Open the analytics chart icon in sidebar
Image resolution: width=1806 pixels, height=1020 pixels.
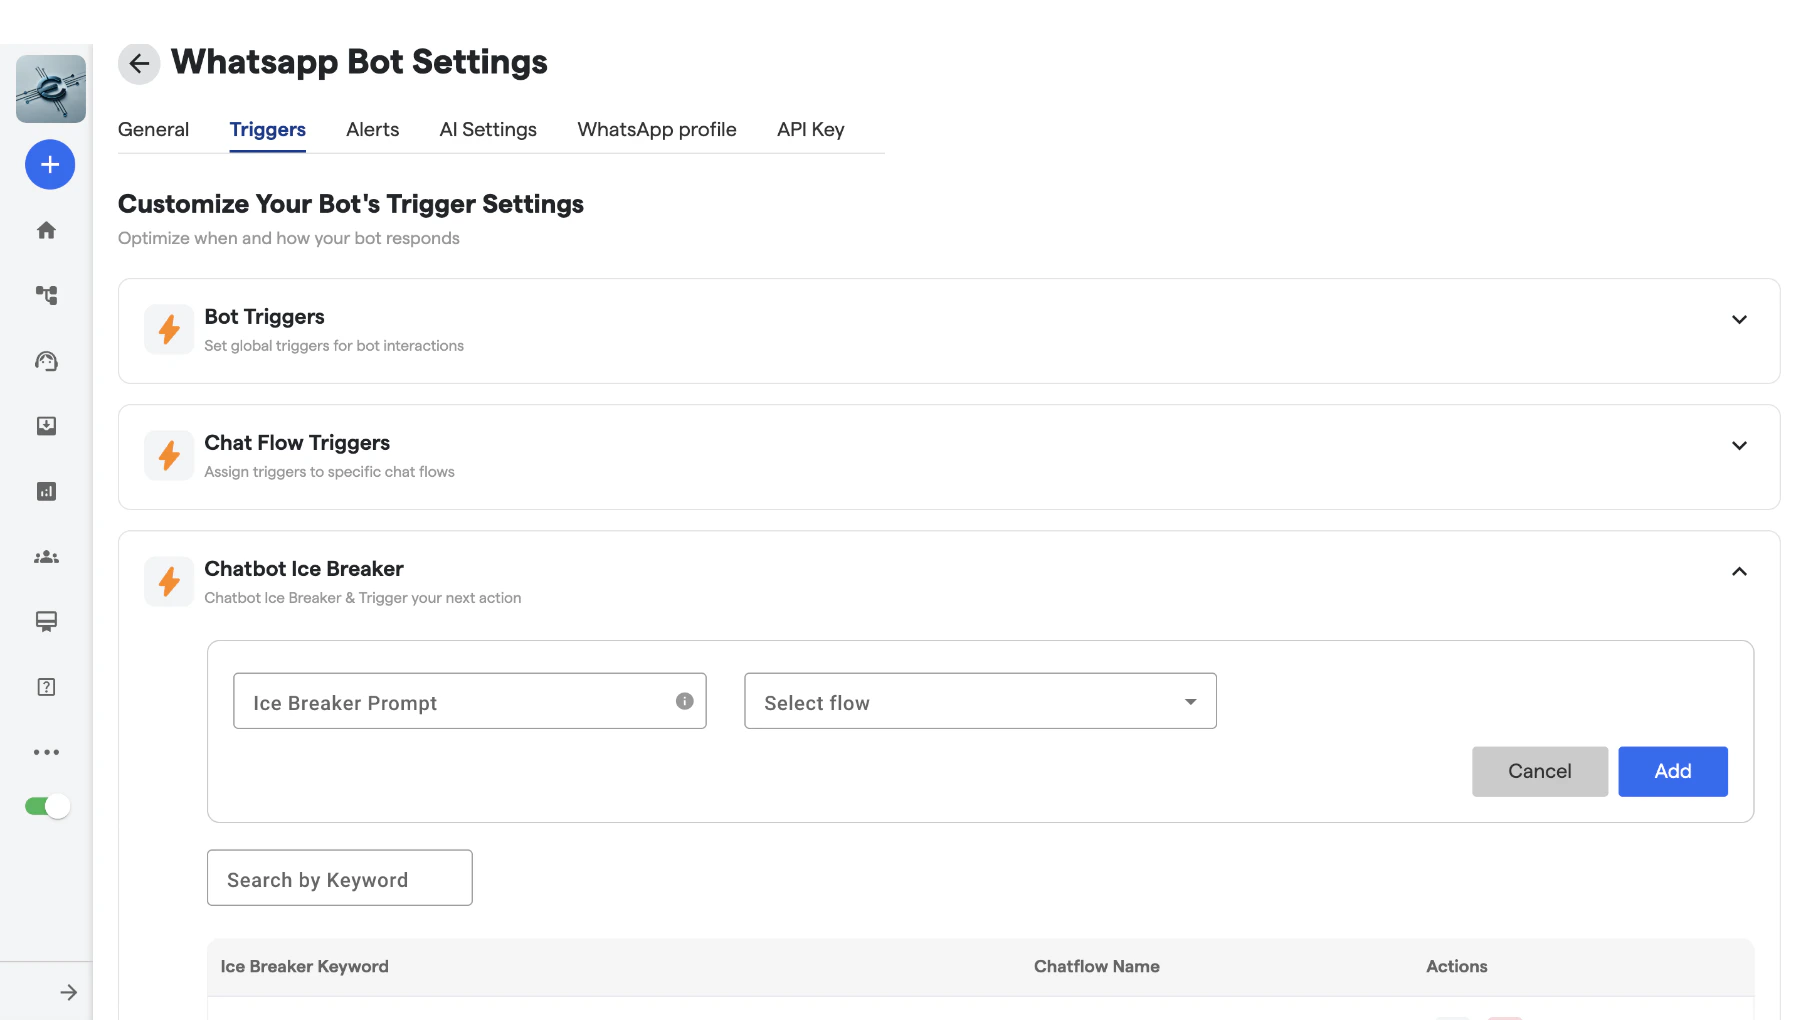pyautogui.click(x=47, y=491)
